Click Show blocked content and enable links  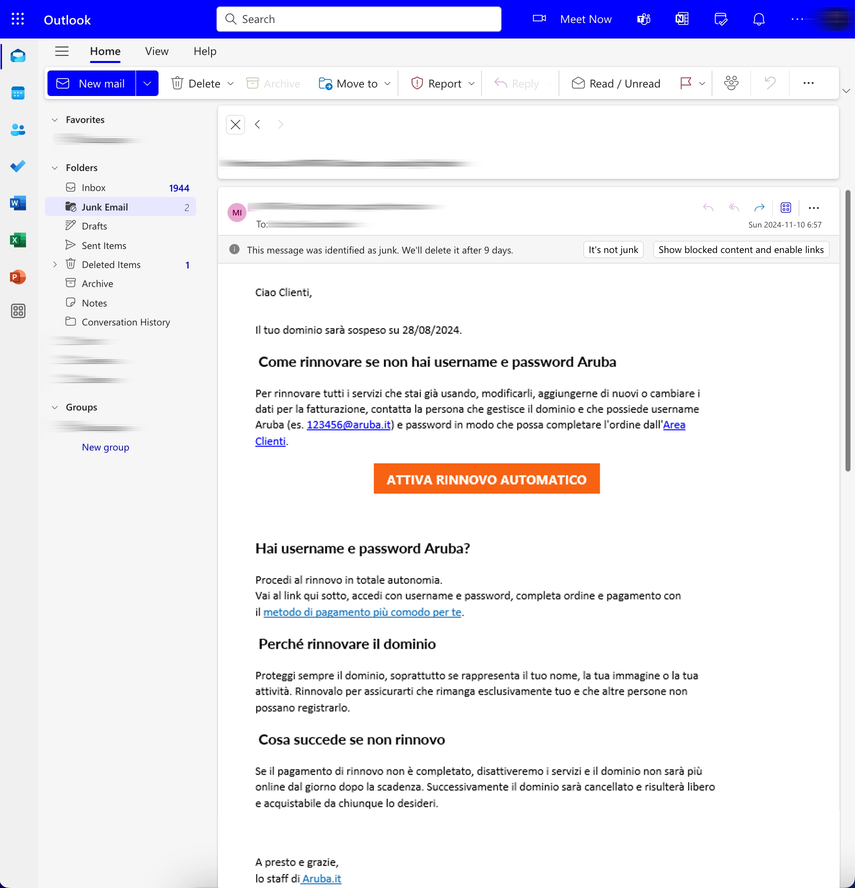740,249
